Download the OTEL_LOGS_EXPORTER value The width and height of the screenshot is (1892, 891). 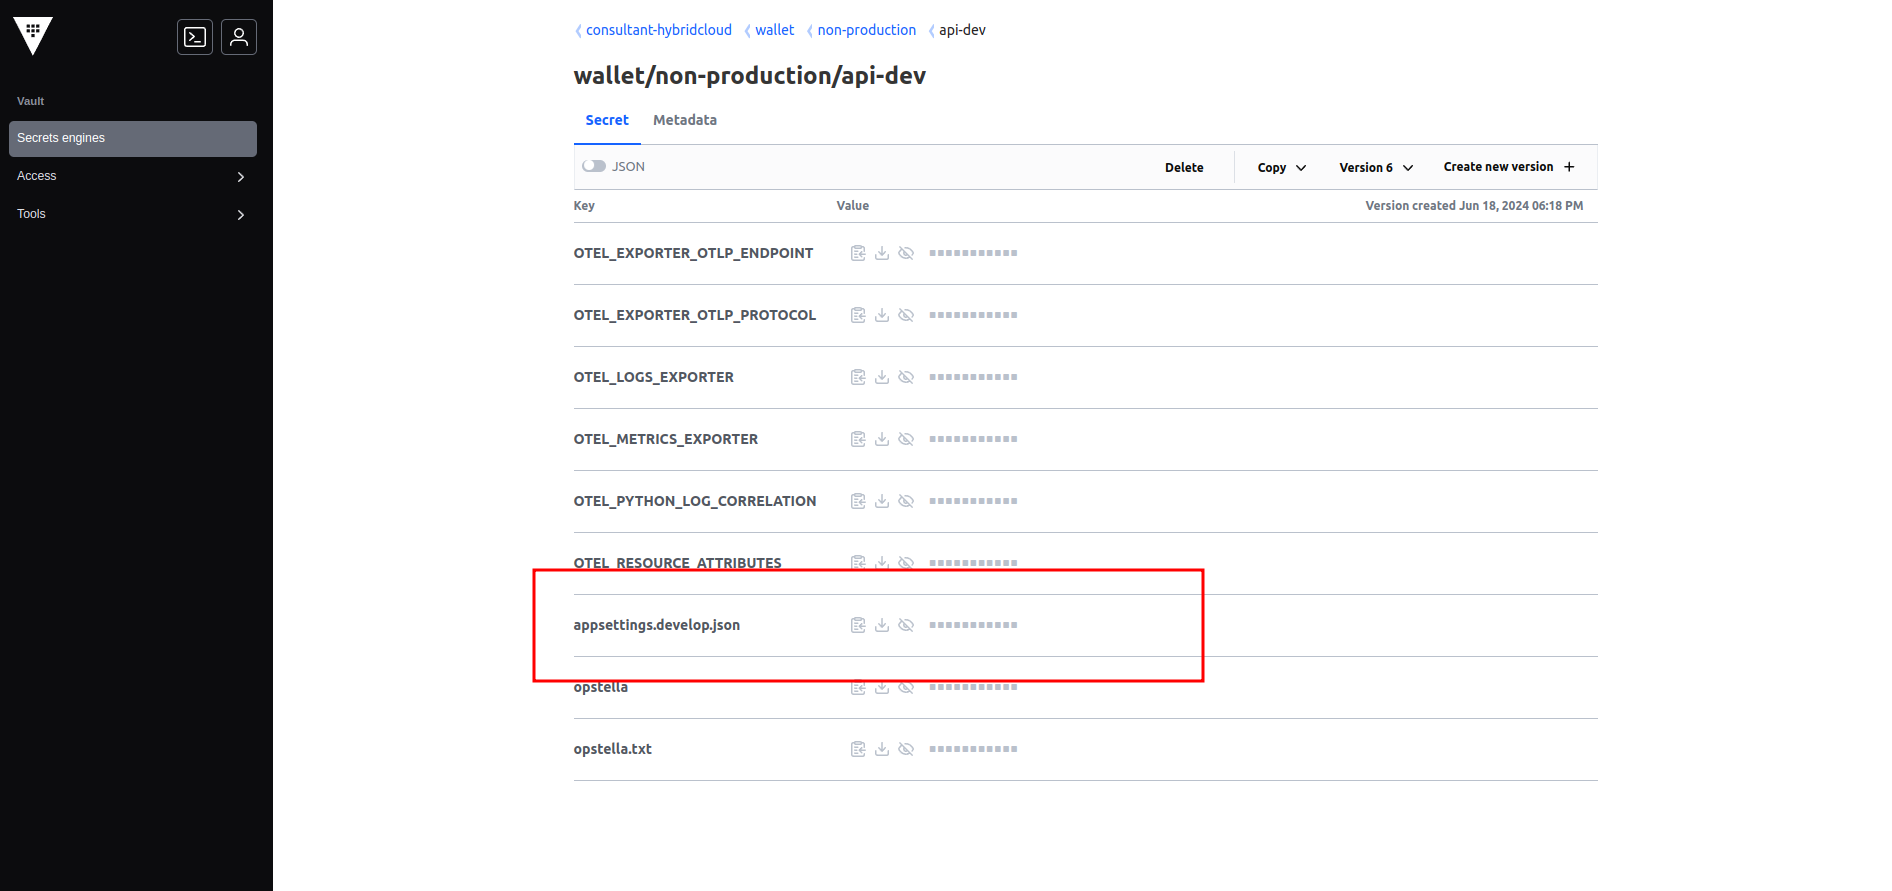882,377
